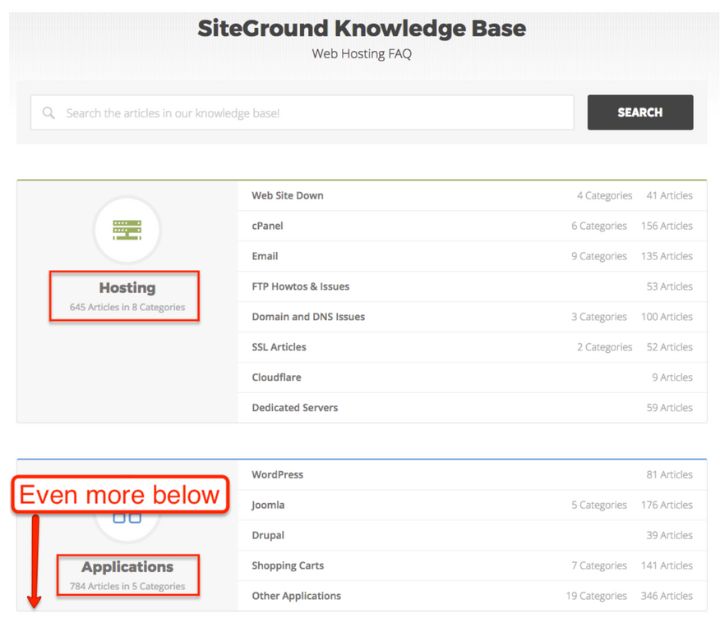Click '156 Articles' in cPanel row
Image resolution: width=720 pixels, height=627 pixels.
(667, 226)
